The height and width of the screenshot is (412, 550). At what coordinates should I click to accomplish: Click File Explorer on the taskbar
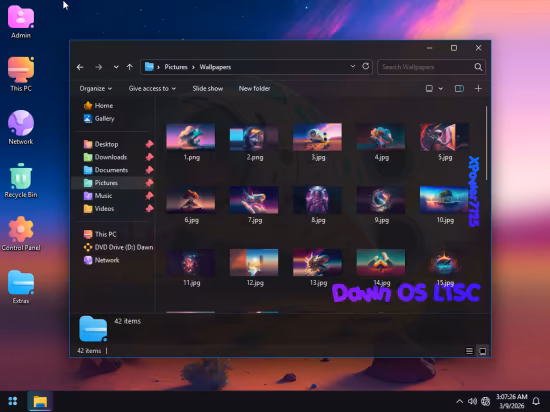point(40,401)
